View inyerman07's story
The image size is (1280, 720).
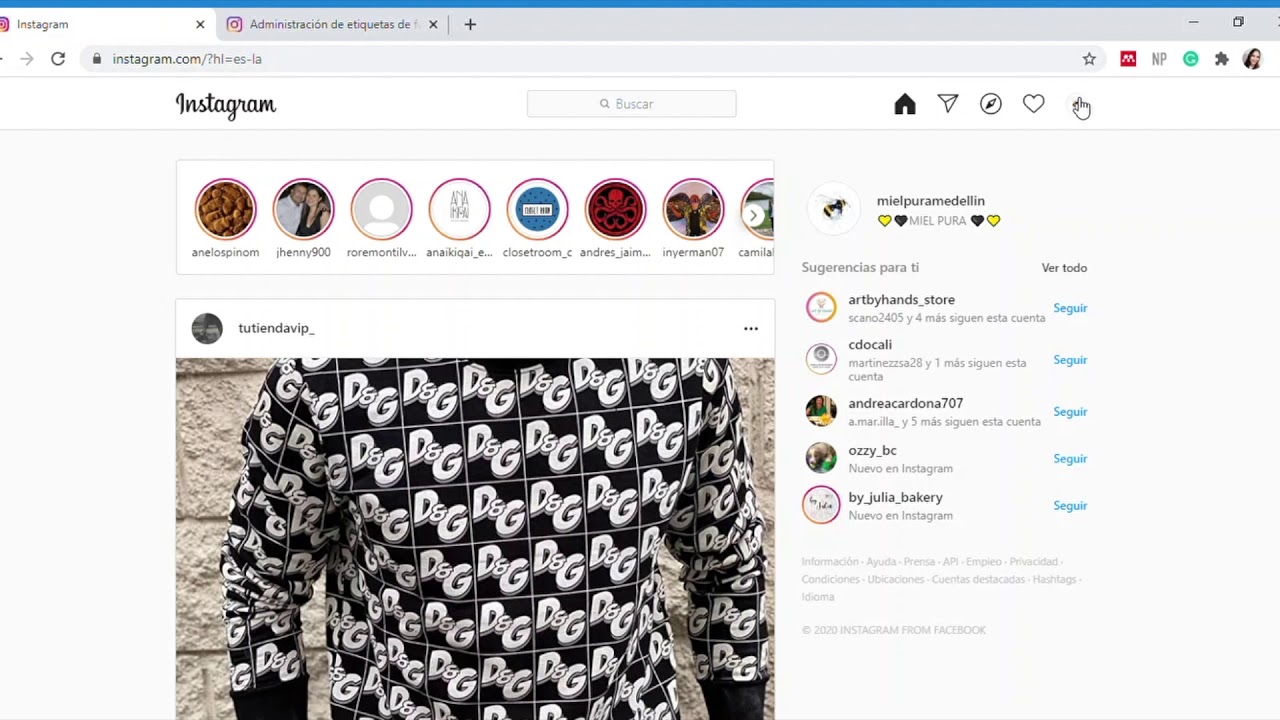(x=693, y=209)
